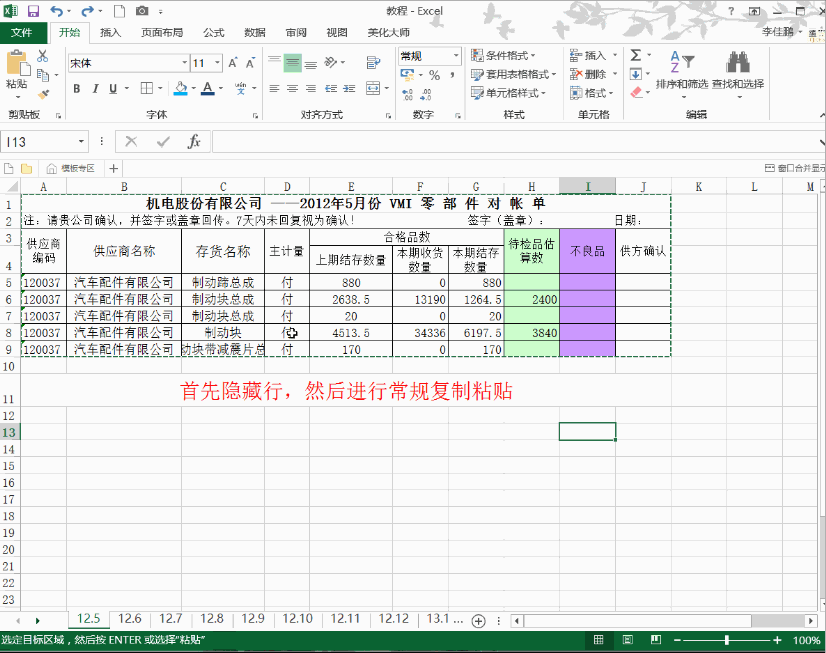Switch to sheet tab 12.8
The width and height of the screenshot is (826, 653).
[x=211, y=619]
